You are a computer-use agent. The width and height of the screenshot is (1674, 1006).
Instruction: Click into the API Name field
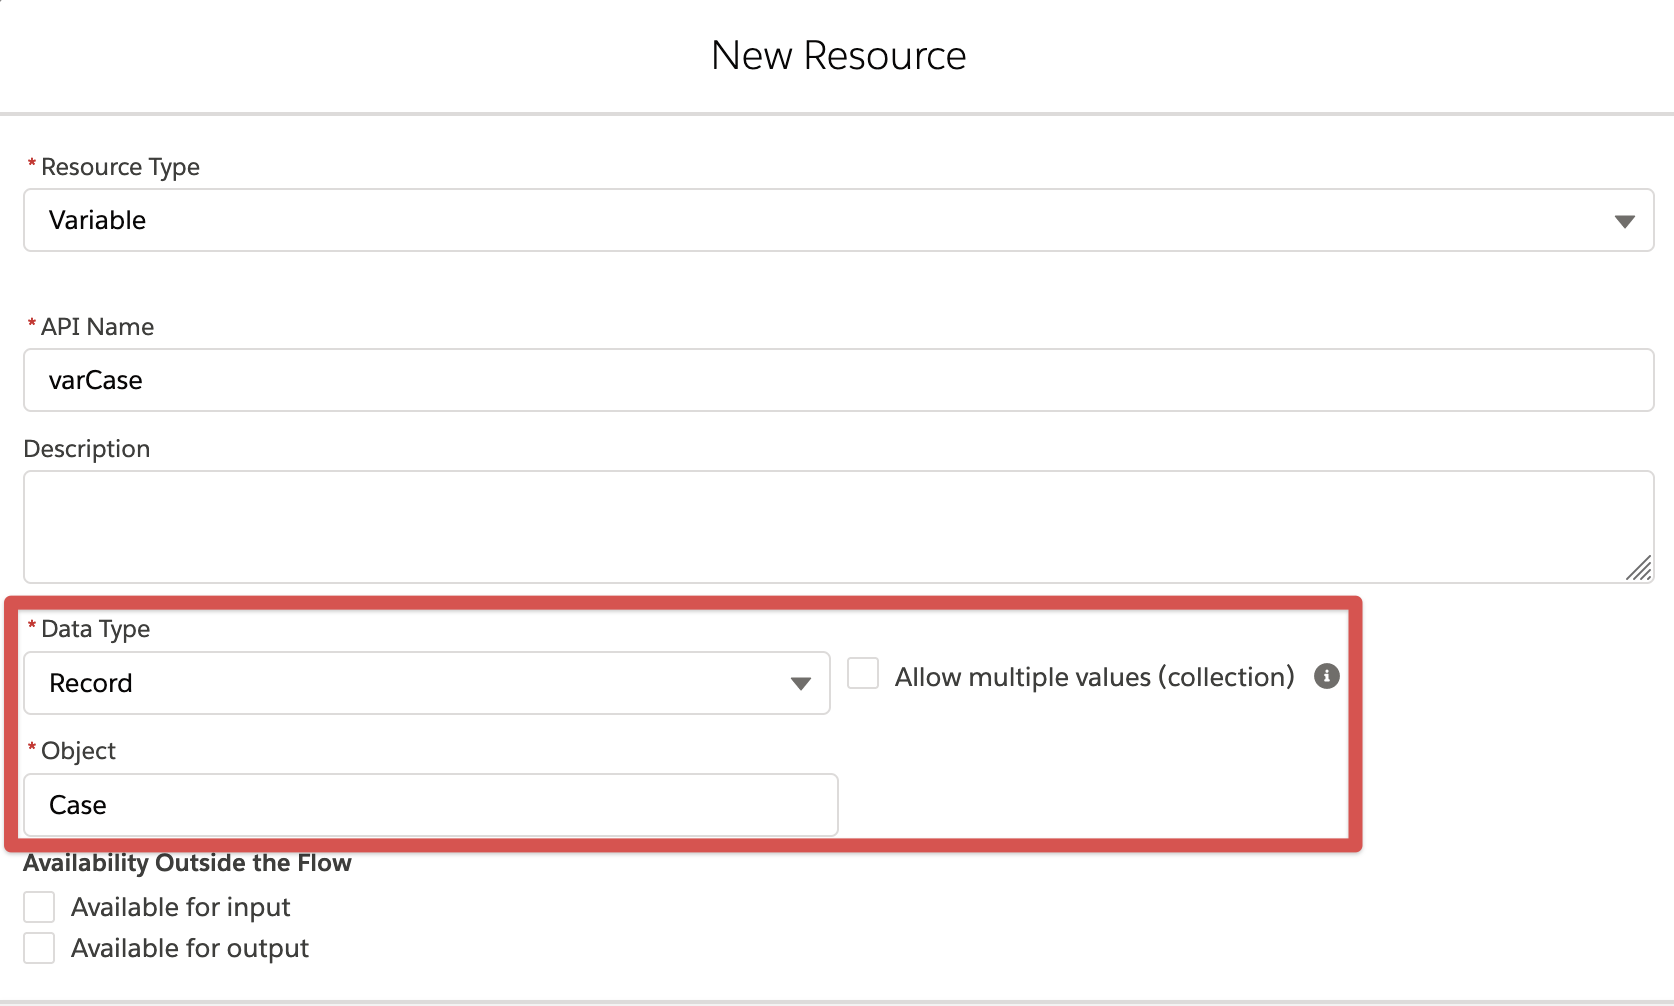tap(838, 380)
